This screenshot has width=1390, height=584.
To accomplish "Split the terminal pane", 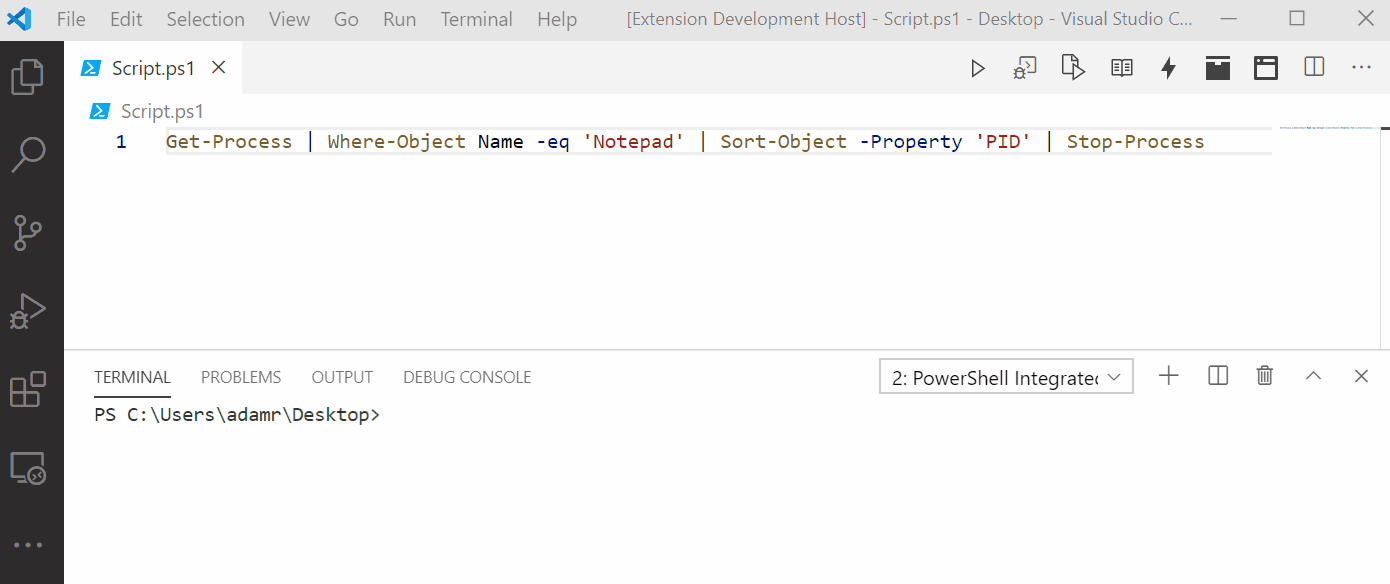I will point(1217,376).
